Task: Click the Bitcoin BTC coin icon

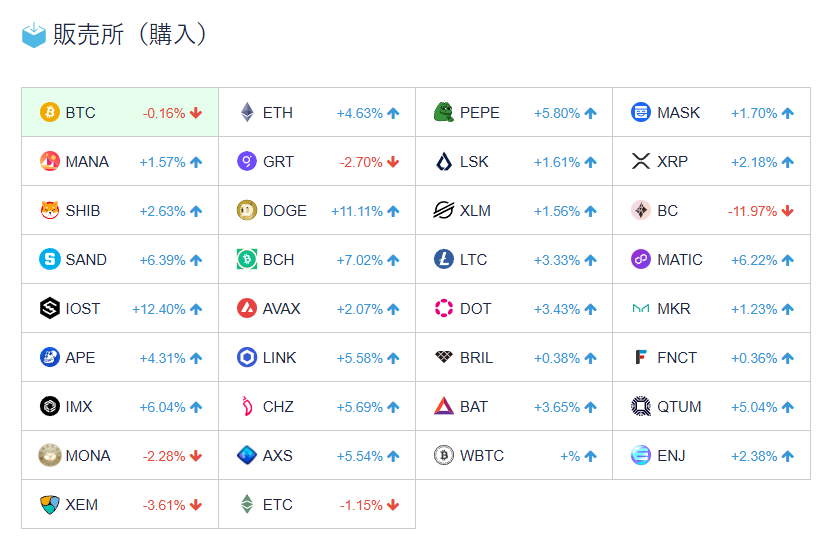Action: [x=50, y=112]
